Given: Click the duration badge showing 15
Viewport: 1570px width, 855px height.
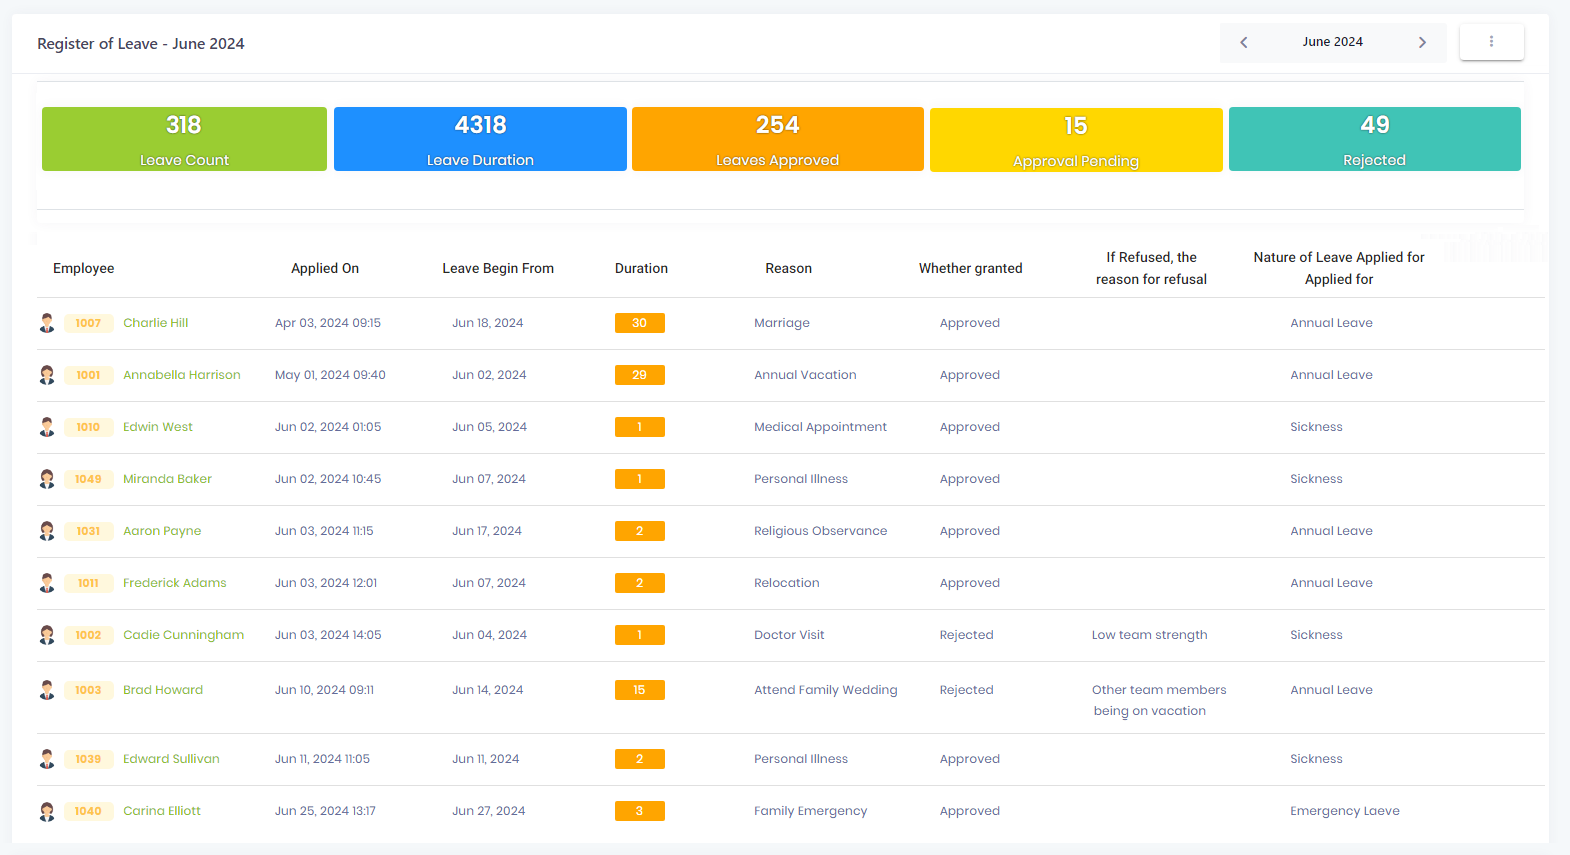Looking at the screenshot, I should click(640, 690).
